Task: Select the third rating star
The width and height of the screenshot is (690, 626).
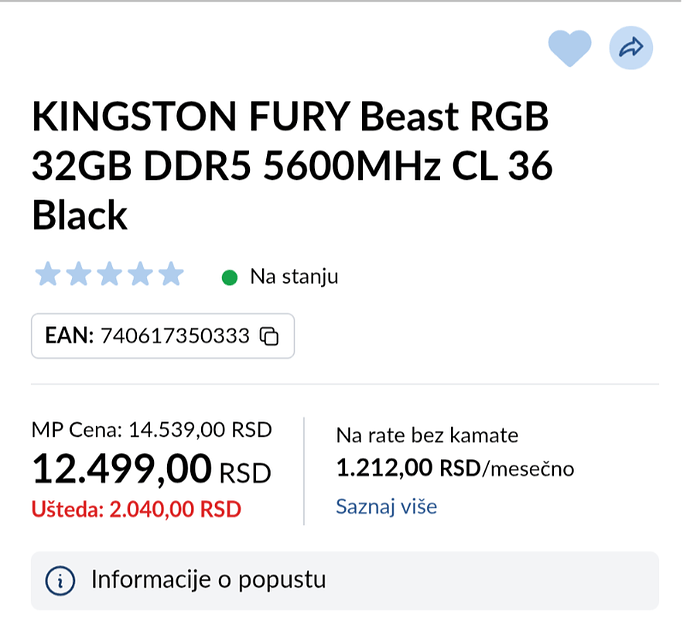Action: (109, 275)
